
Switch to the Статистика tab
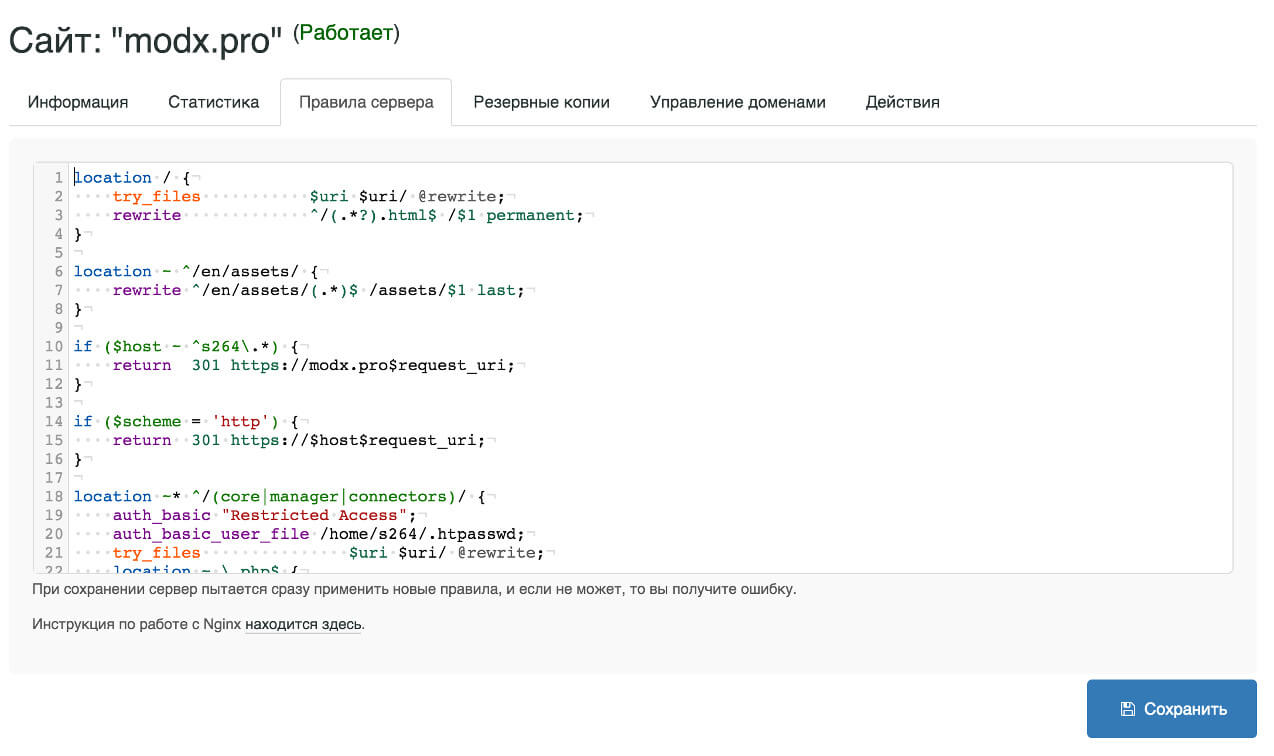[214, 102]
